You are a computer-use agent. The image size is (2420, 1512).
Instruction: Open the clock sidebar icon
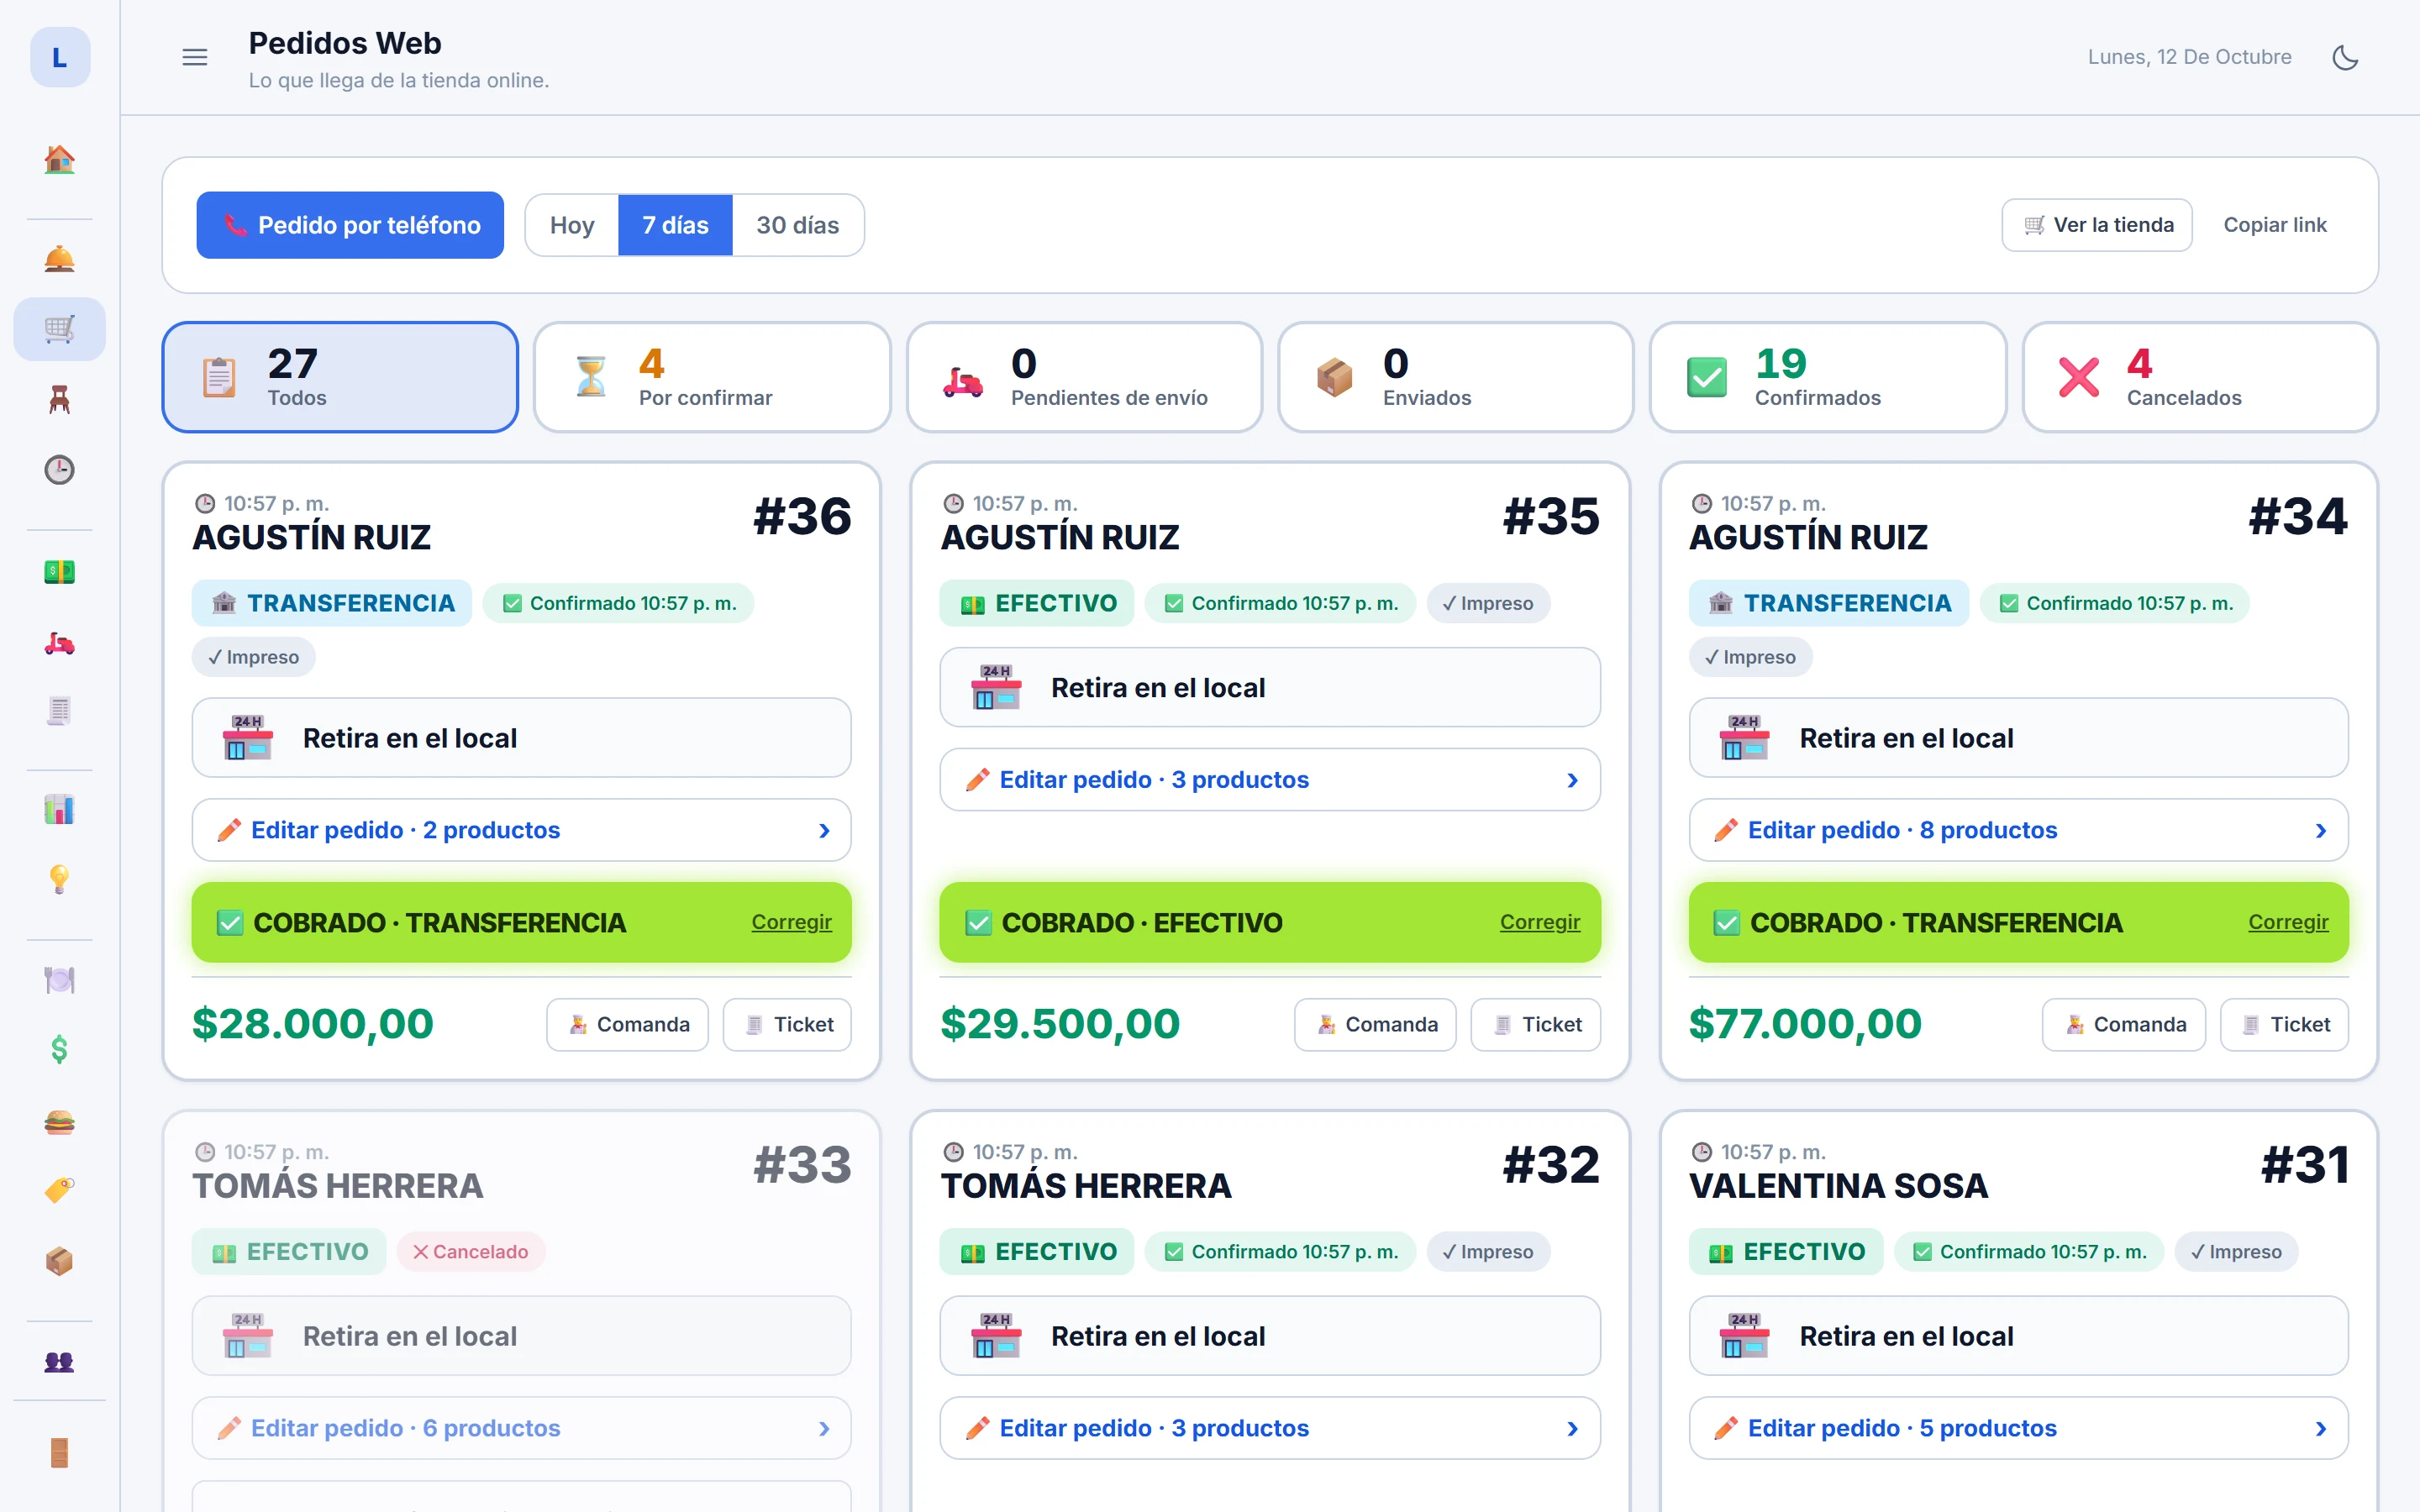tap(59, 469)
